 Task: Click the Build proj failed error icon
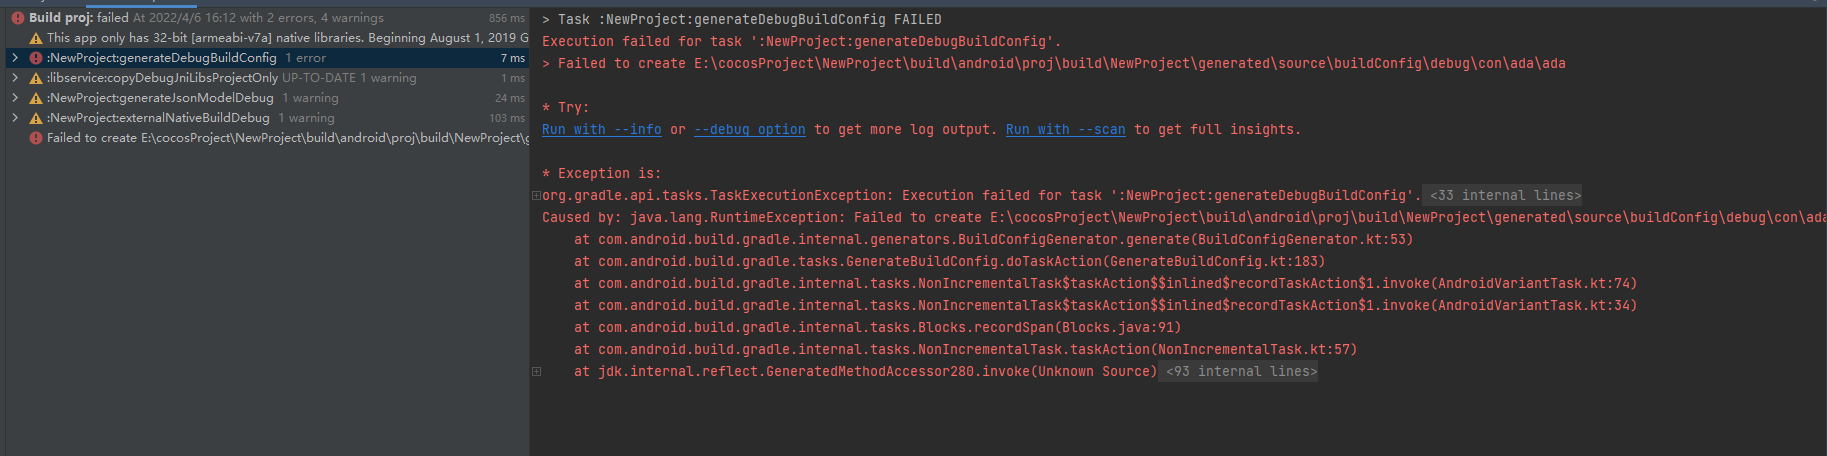[x=18, y=18]
